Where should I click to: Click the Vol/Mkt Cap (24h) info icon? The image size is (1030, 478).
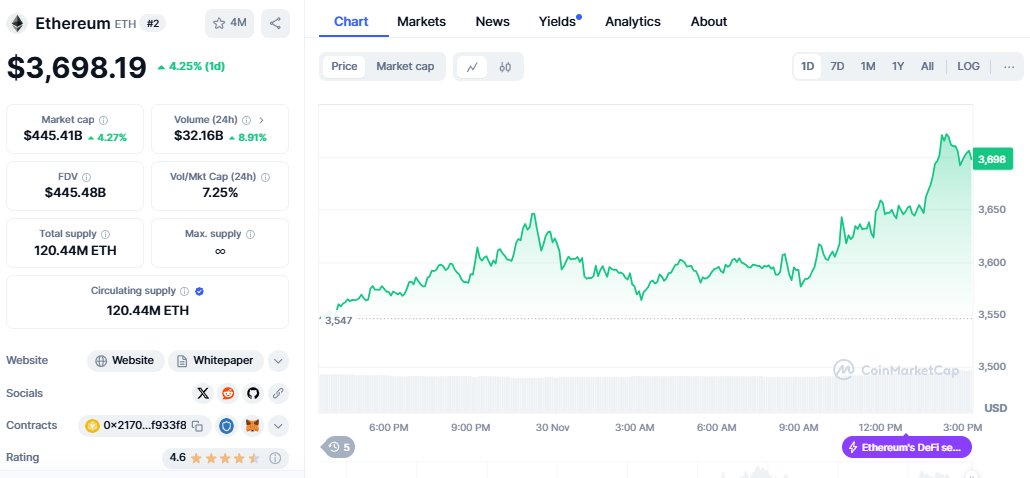(265, 177)
